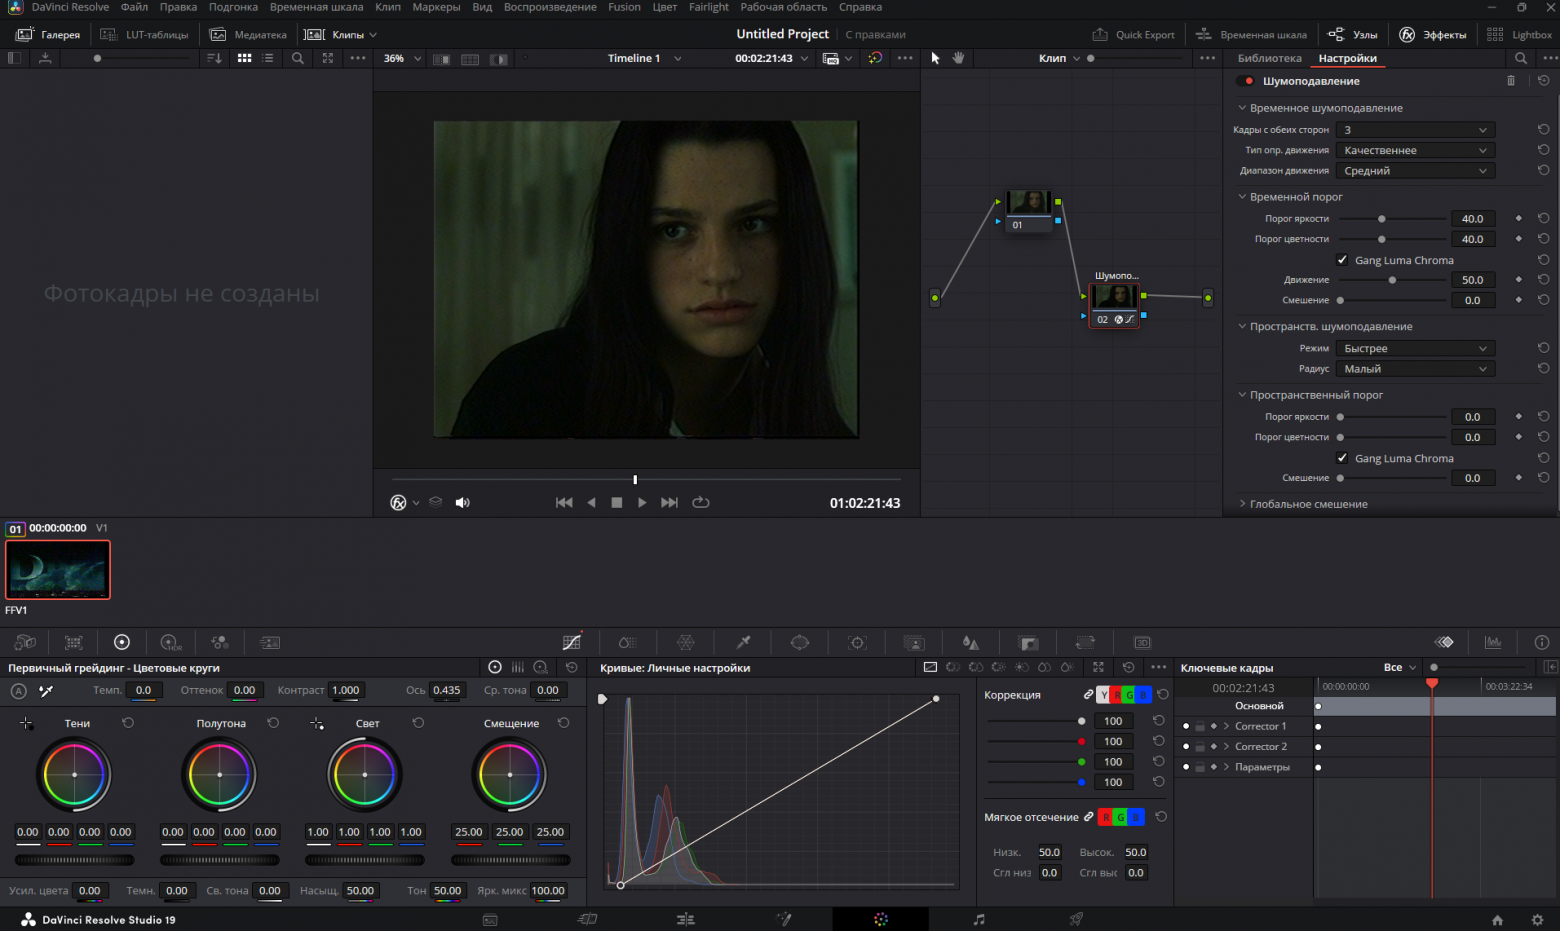Open the Тип опр. движения dropdown
Screen dimensions: 1560x931
click(x=1415, y=150)
